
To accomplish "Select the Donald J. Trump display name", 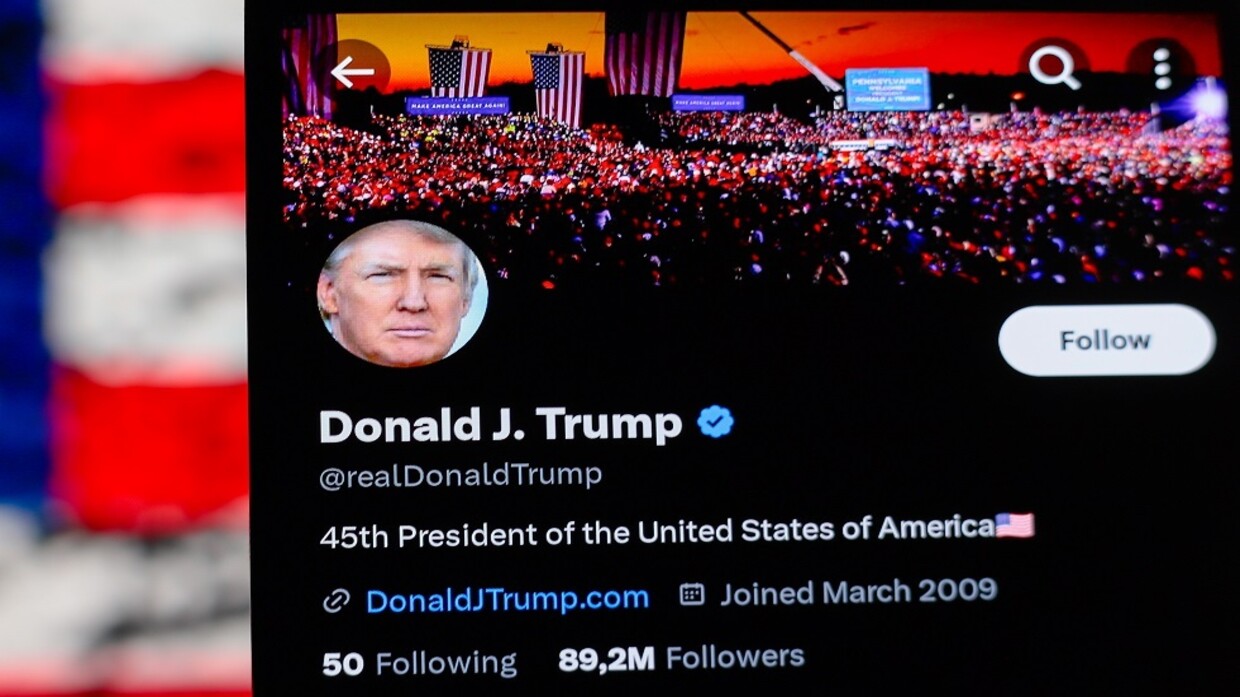I will [x=500, y=425].
